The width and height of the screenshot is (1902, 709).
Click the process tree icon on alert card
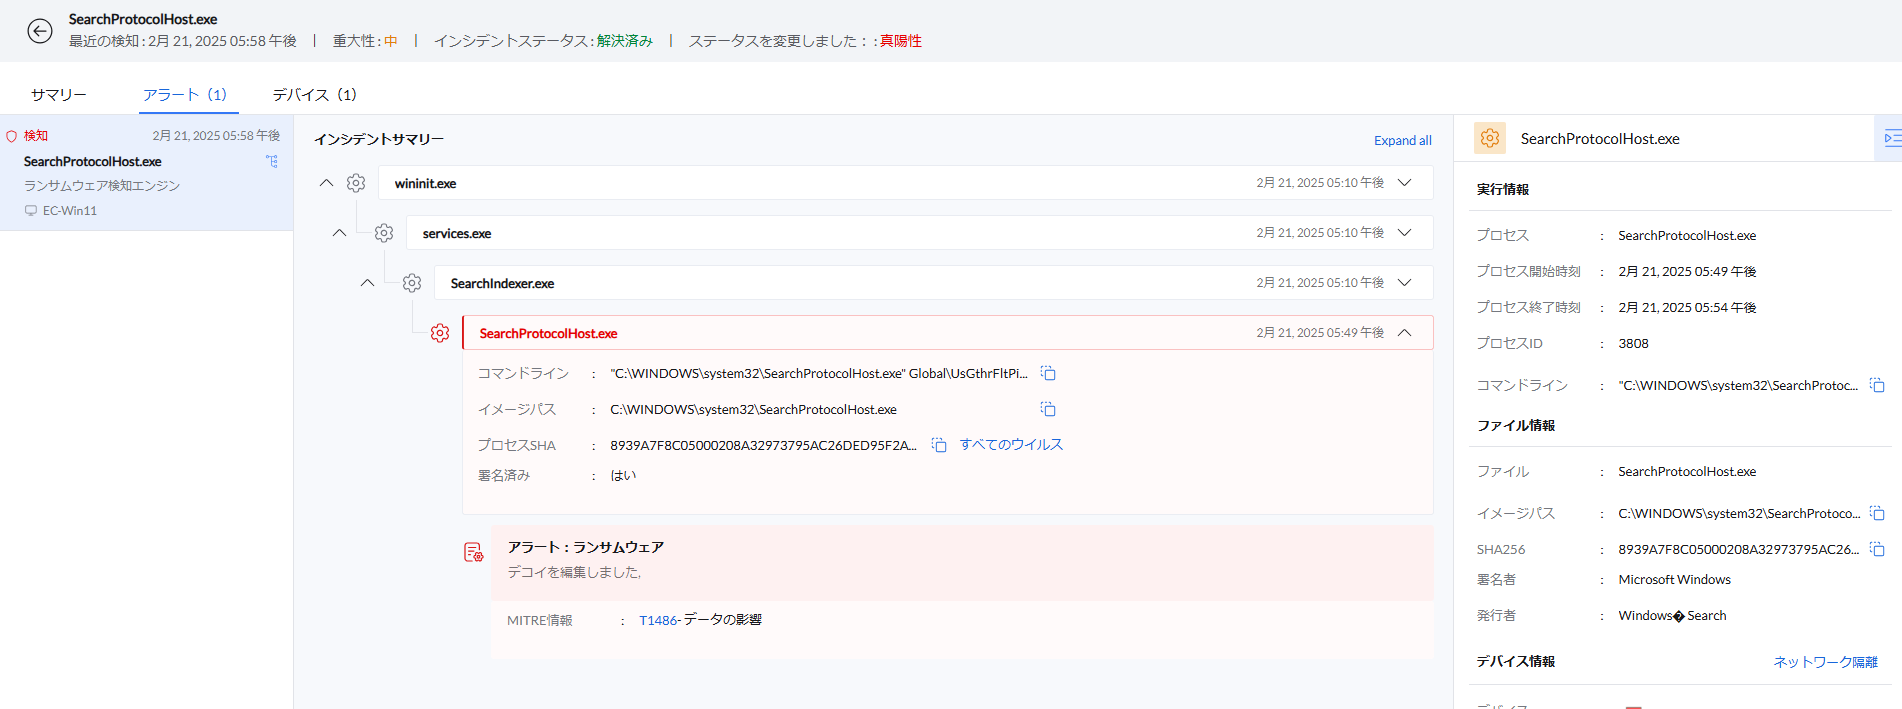[x=272, y=161]
